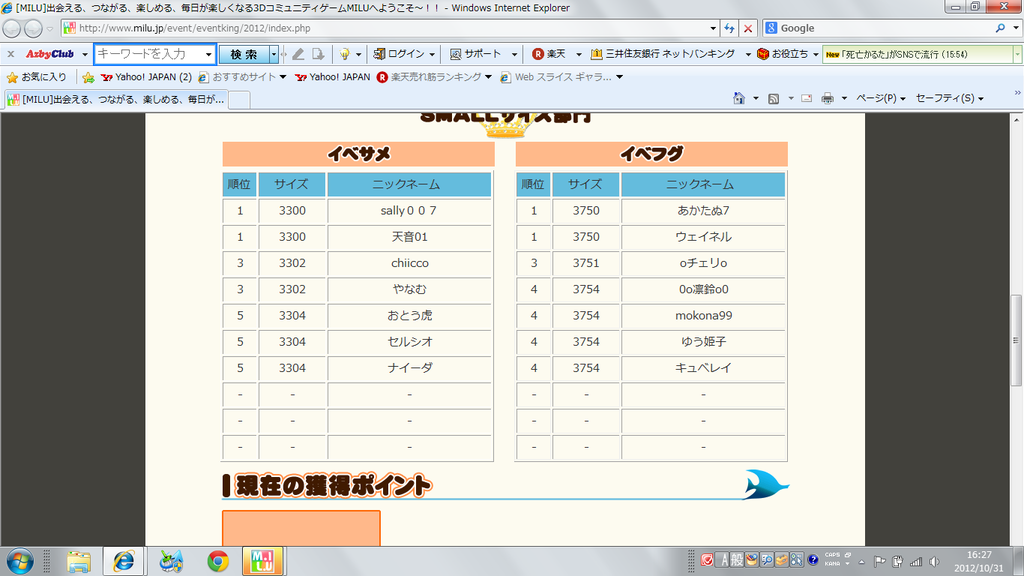The image size is (1024, 576).
Task: Open the ページ(P) menu
Action: 881,98
